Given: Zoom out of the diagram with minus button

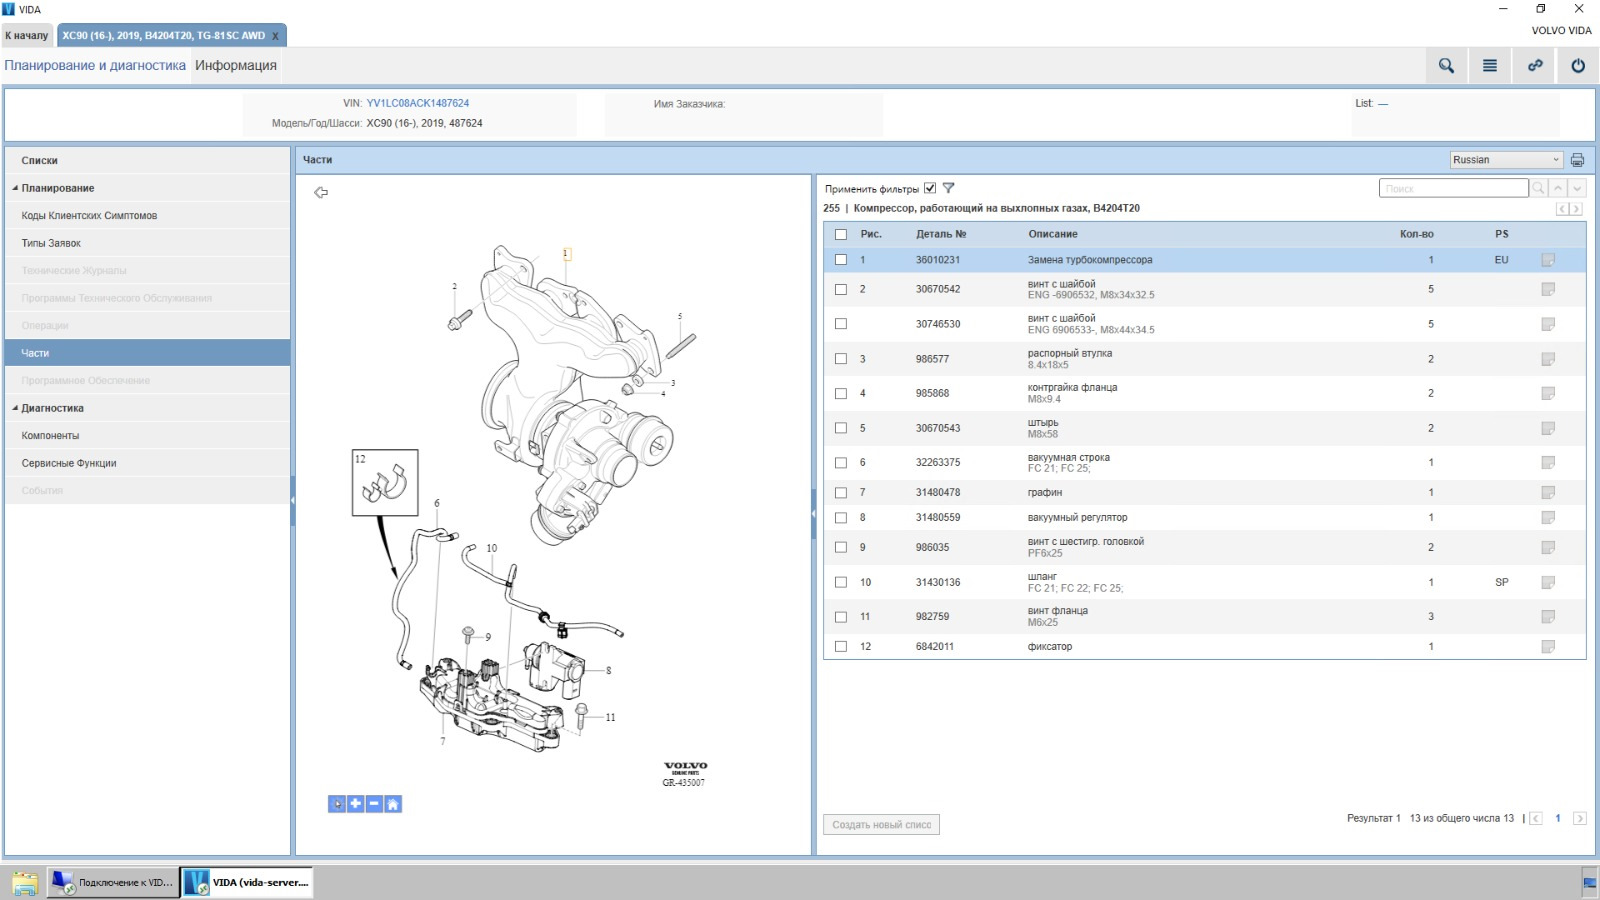Looking at the screenshot, I should [374, 804].
